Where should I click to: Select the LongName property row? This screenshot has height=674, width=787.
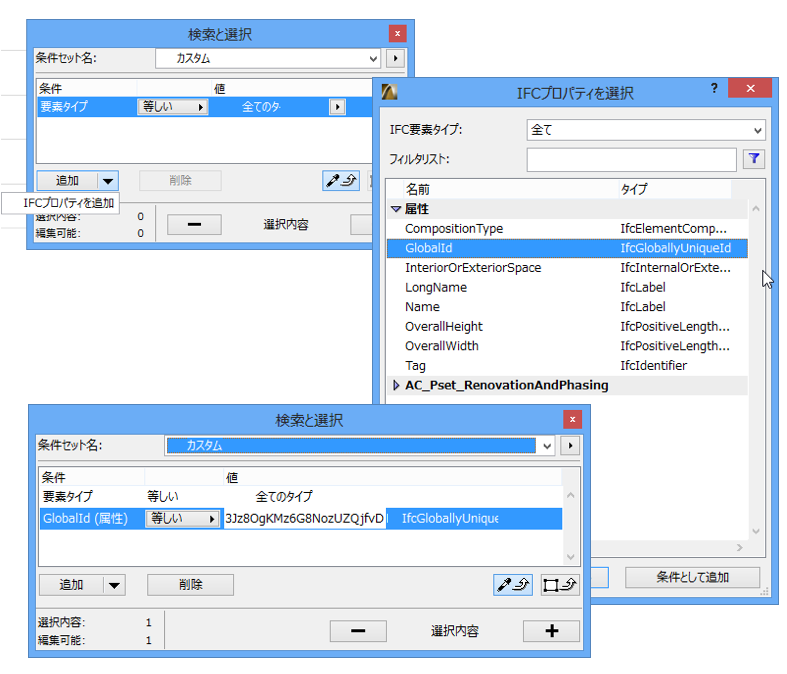[x=567, y=288]
